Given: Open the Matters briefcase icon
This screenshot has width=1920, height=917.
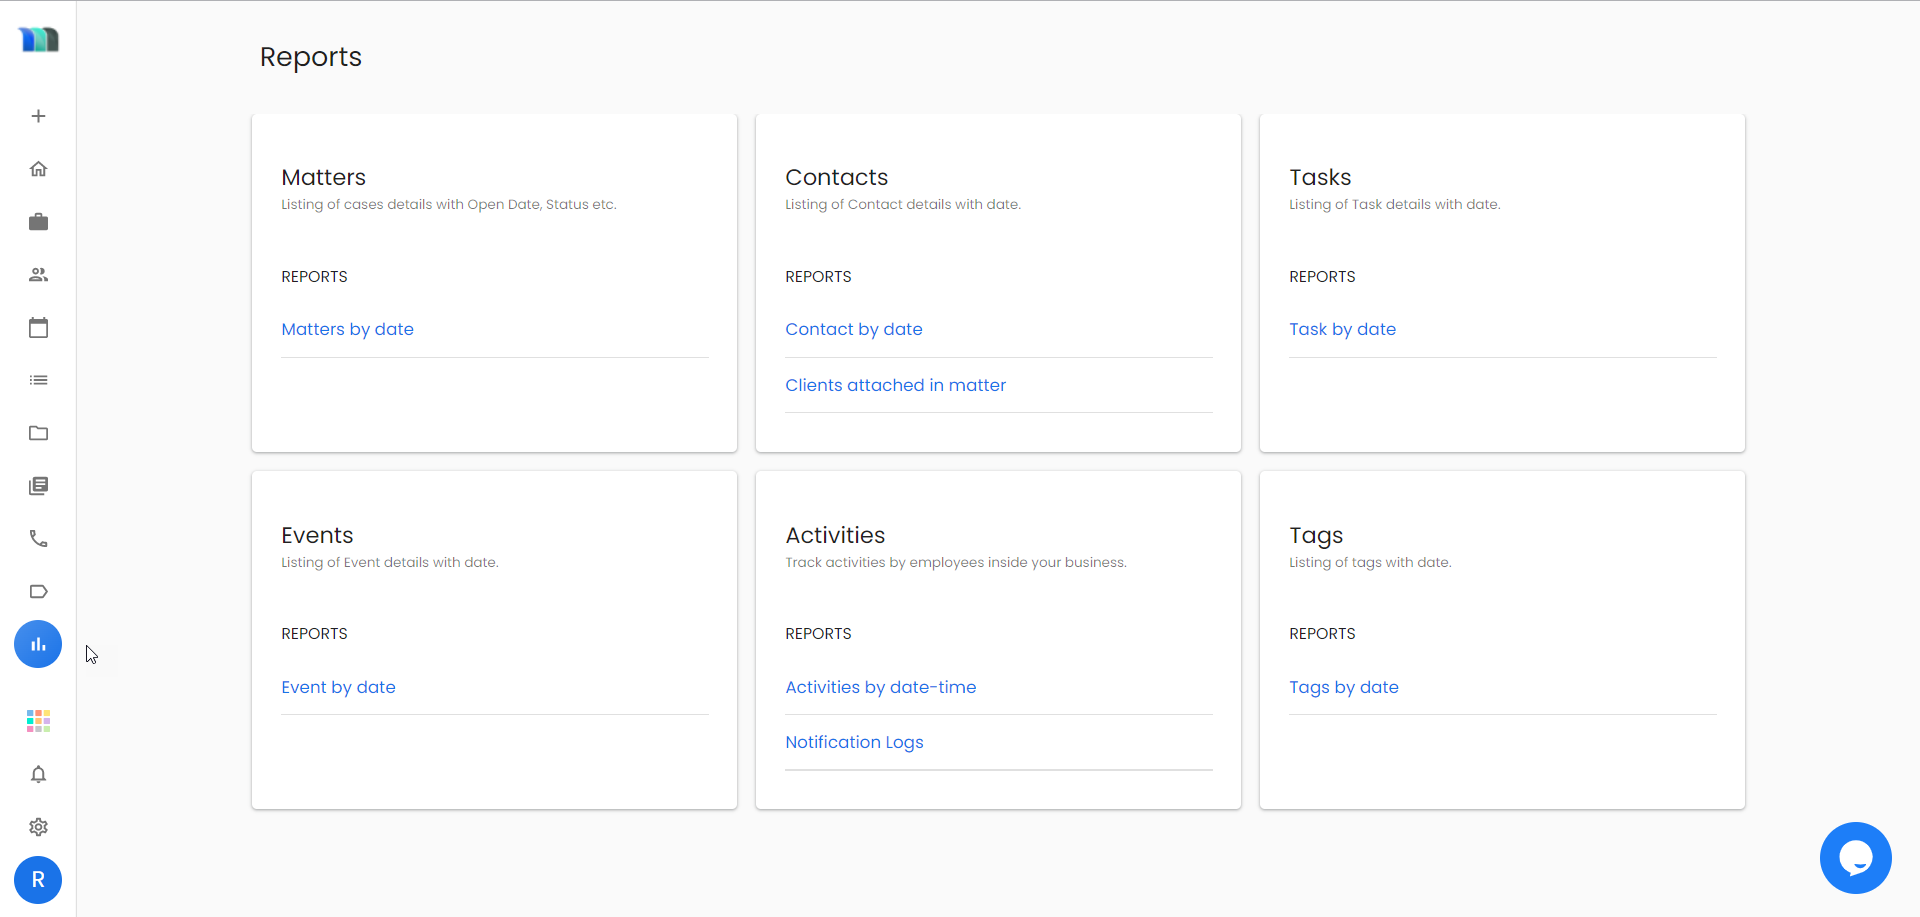Looking at the screenshot, I should click(x=38, y=221).
